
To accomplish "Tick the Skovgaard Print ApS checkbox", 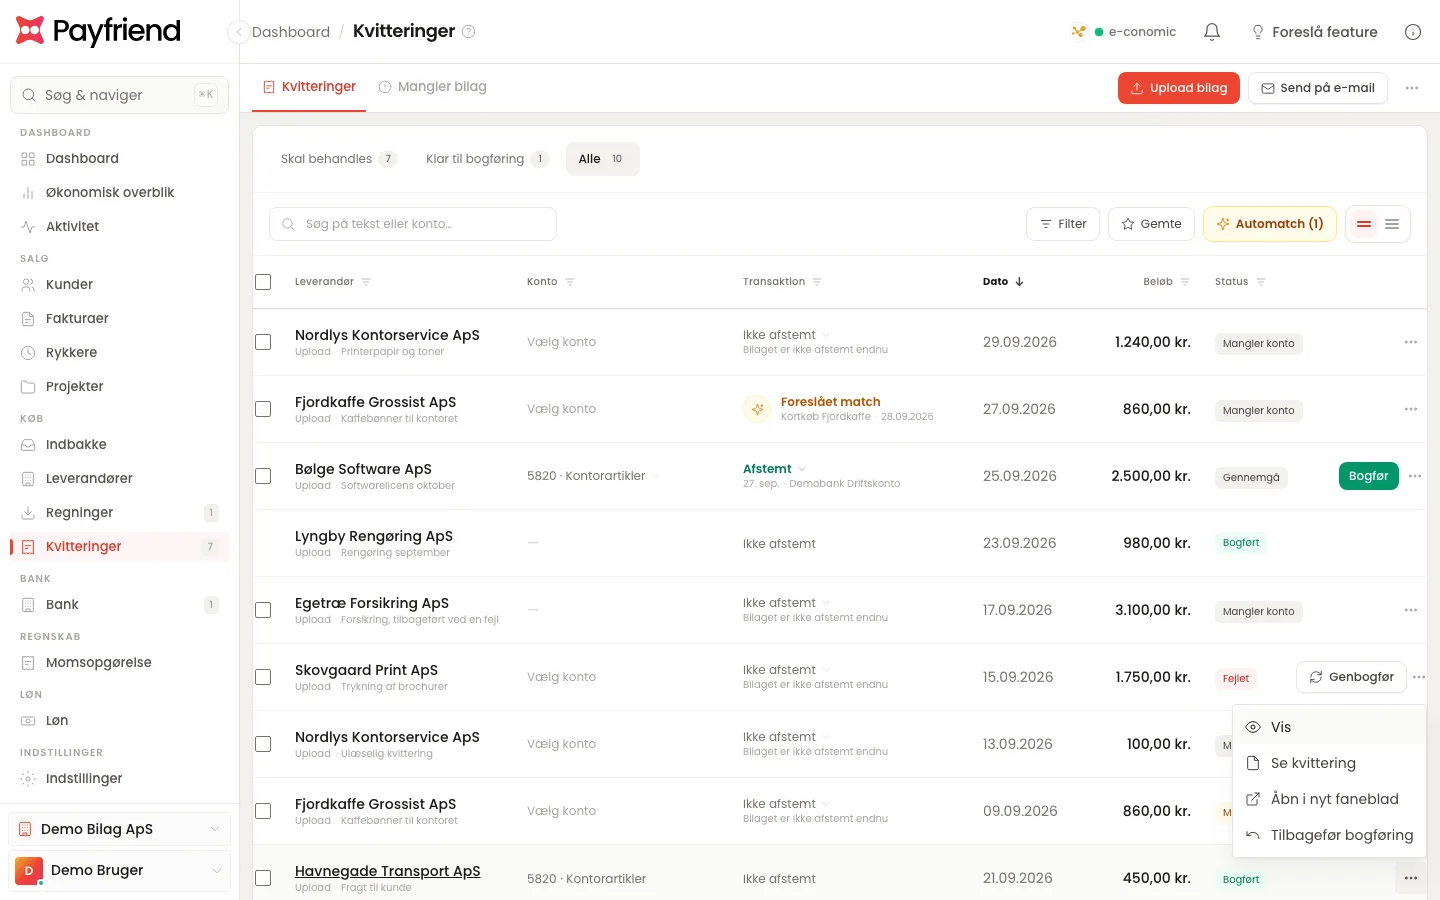I will tap(263, 677).
